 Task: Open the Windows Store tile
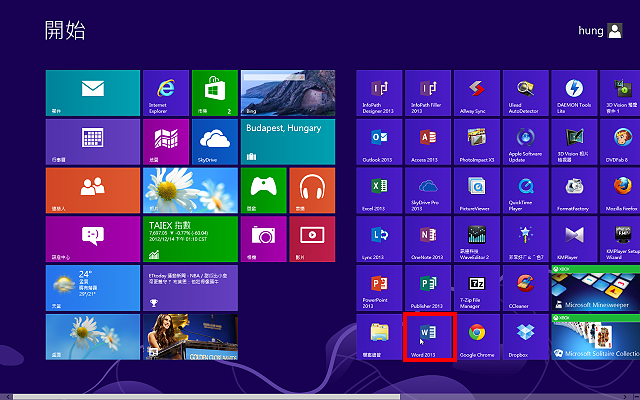pyautogui.click(x=215, y=93)
